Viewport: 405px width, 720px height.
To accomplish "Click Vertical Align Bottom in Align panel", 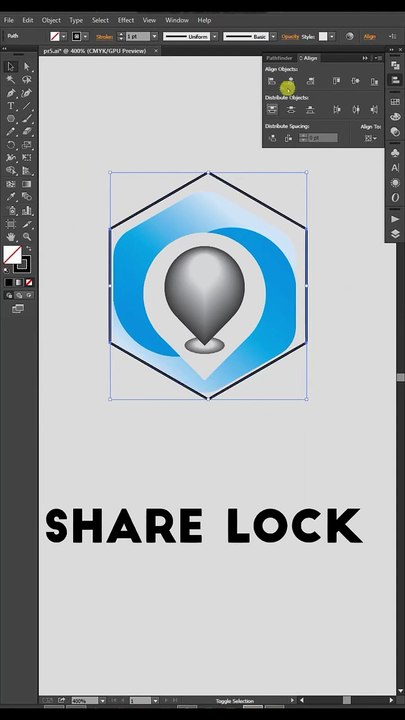I will (375, 81).
